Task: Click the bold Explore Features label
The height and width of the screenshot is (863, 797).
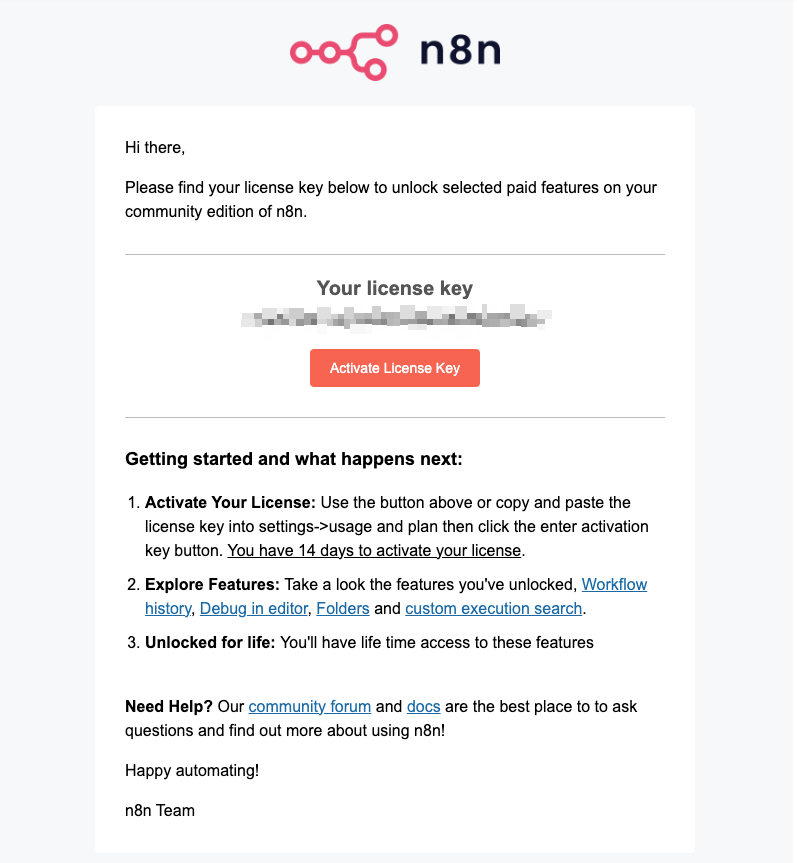Action: tap(212, 584)
